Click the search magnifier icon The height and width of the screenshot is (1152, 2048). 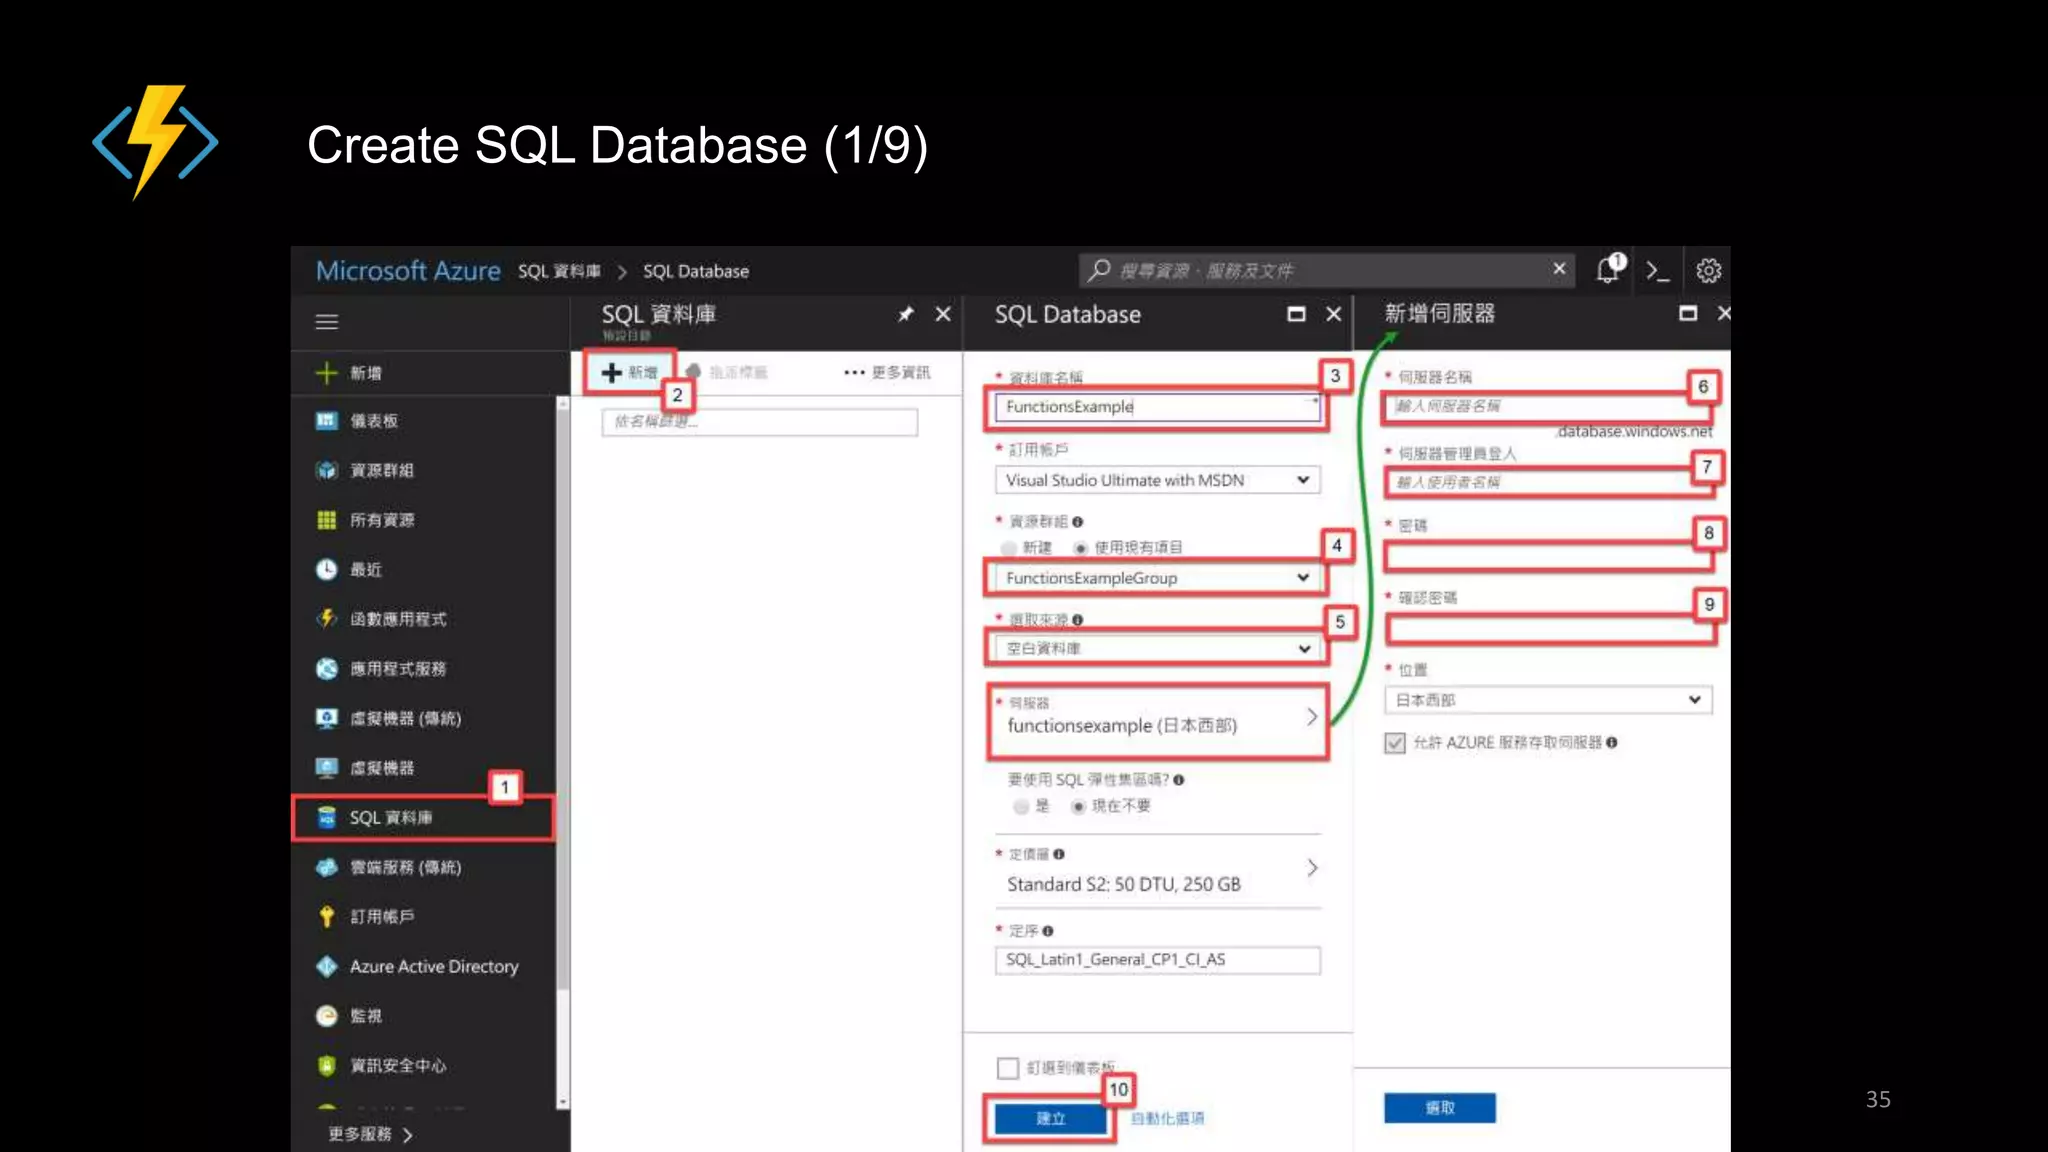point(1099,269)
